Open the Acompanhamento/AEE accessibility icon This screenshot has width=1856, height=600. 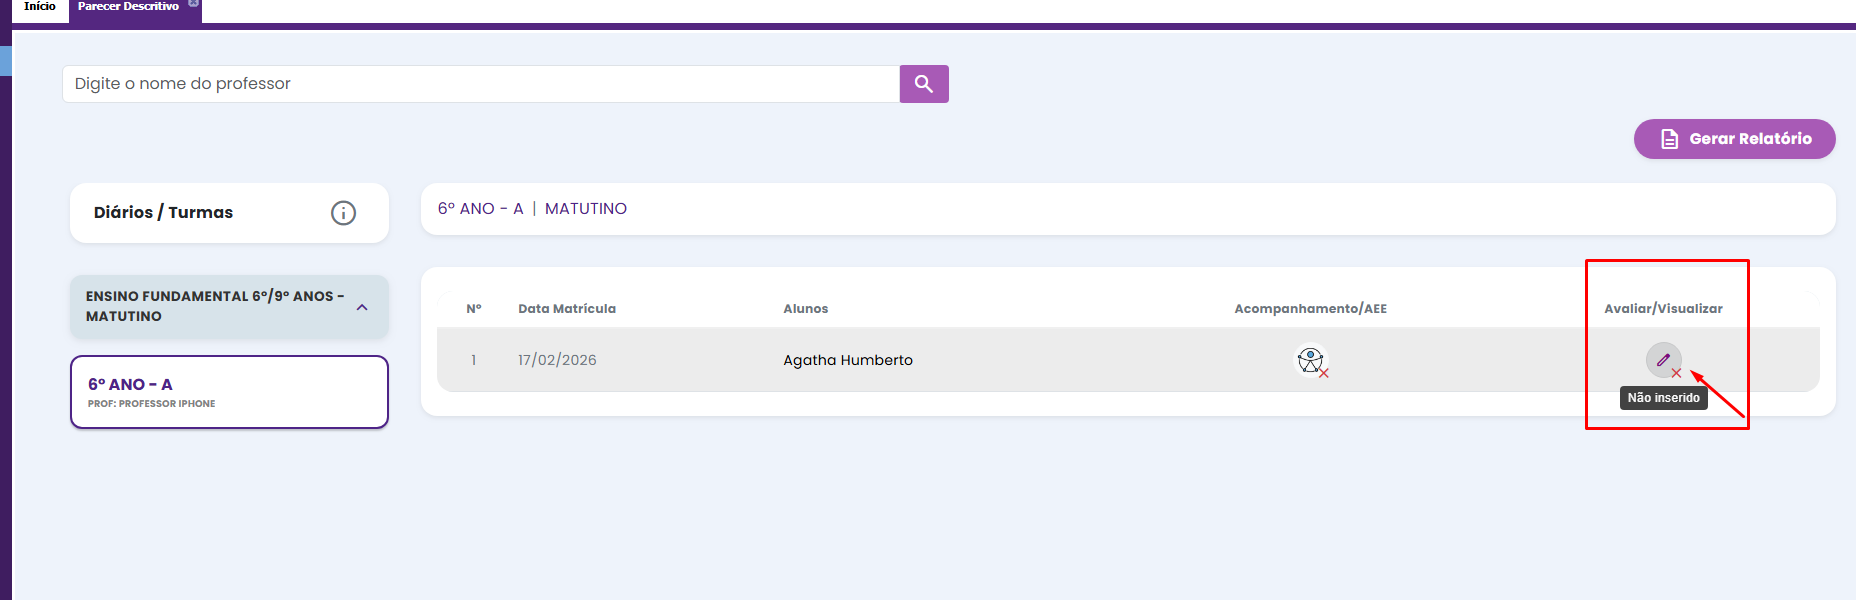pos(1310,360)
